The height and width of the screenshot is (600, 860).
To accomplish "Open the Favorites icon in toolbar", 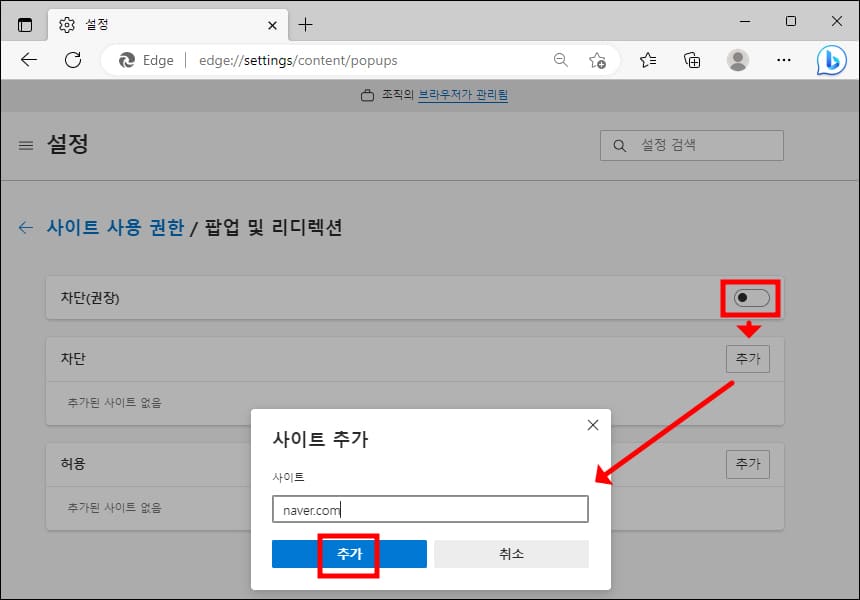I will point(647,60).
